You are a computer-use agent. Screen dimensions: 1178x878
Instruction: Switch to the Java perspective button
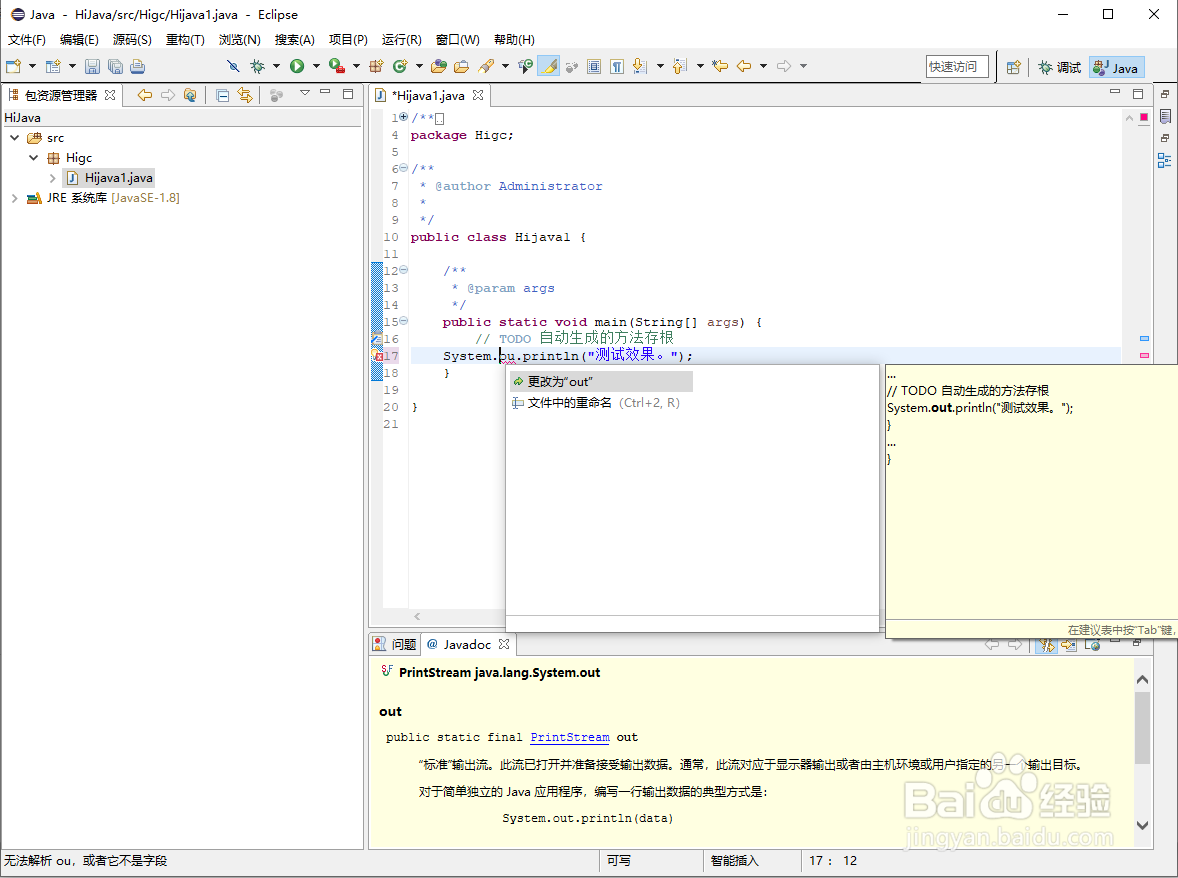pos(1116,68)
